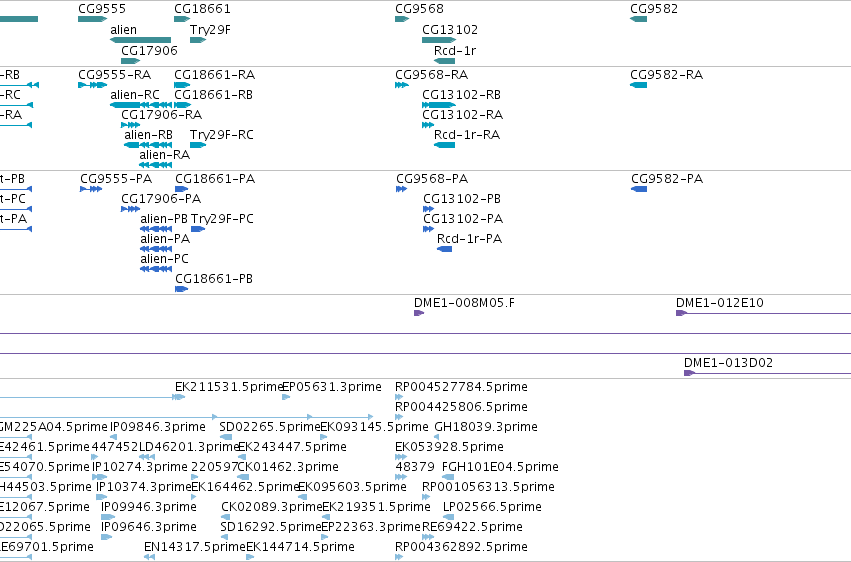Select the SD02265.5prime EST label
Image resolution: width=851 pixels, height=562 pixels.
(x=270, y=427)
